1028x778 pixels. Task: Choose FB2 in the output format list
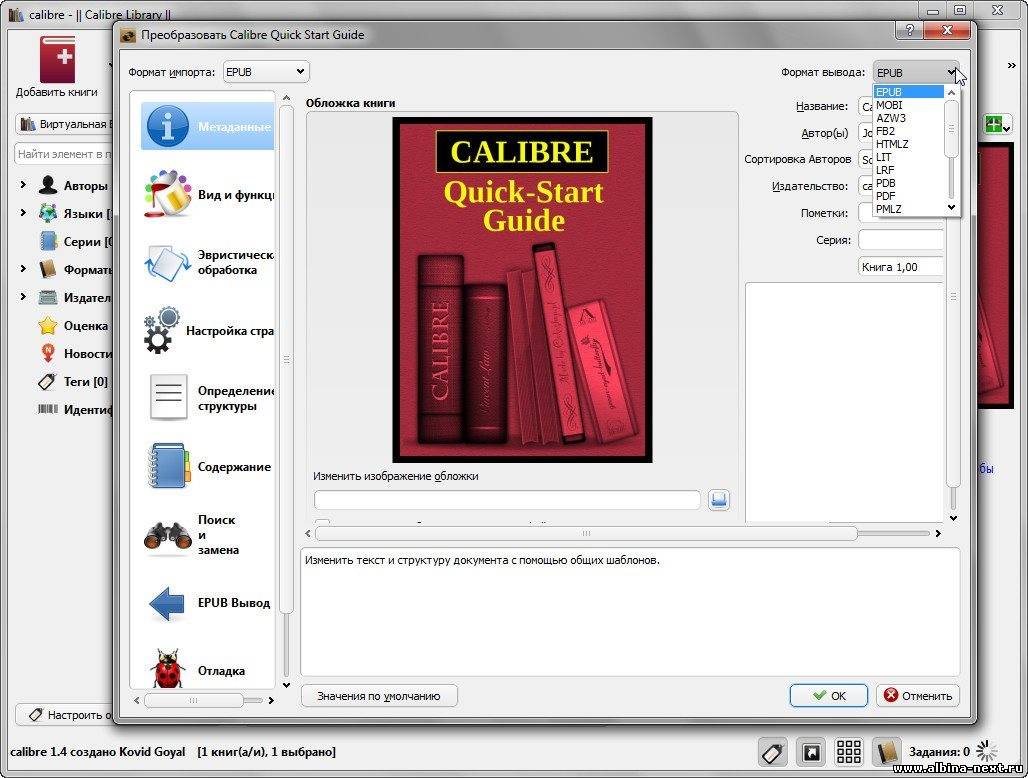click(909, 131)
